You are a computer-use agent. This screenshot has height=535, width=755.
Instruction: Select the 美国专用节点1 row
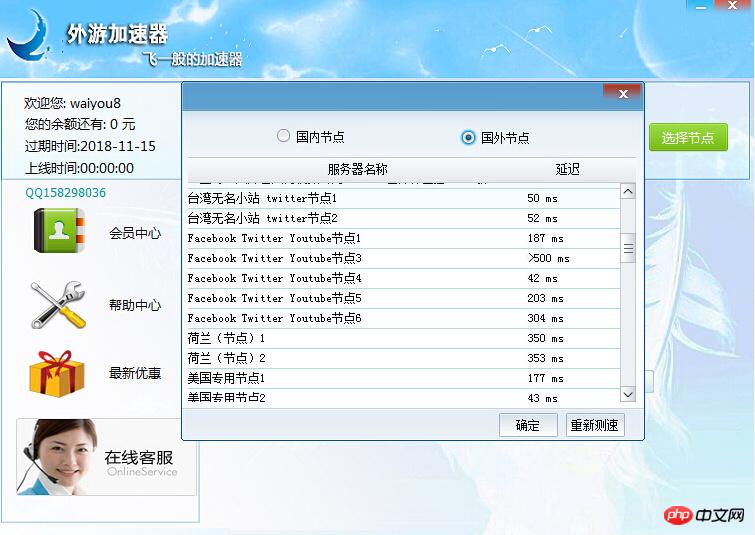click(x=404, y=378)
